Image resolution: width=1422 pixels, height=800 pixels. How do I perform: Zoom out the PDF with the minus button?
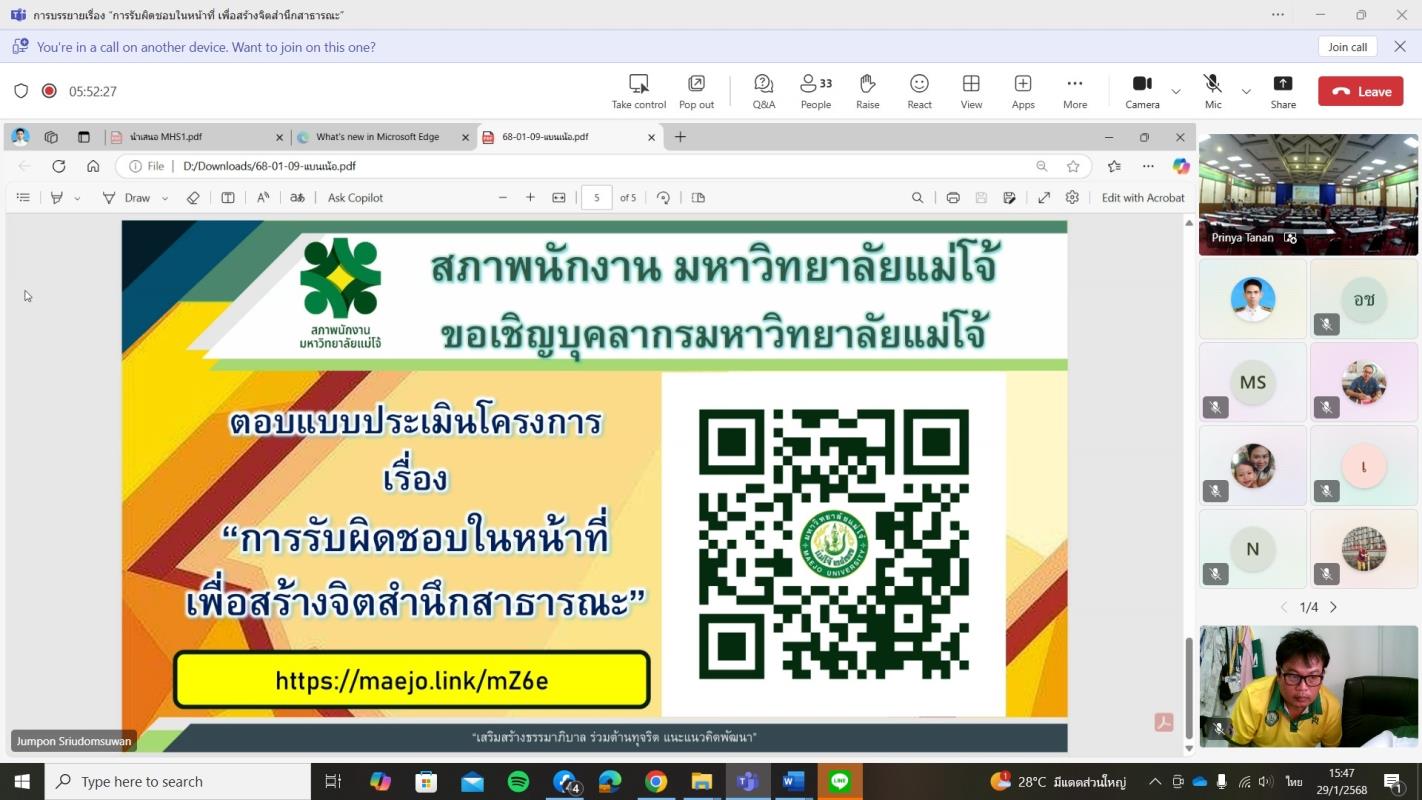coord(502,198)
